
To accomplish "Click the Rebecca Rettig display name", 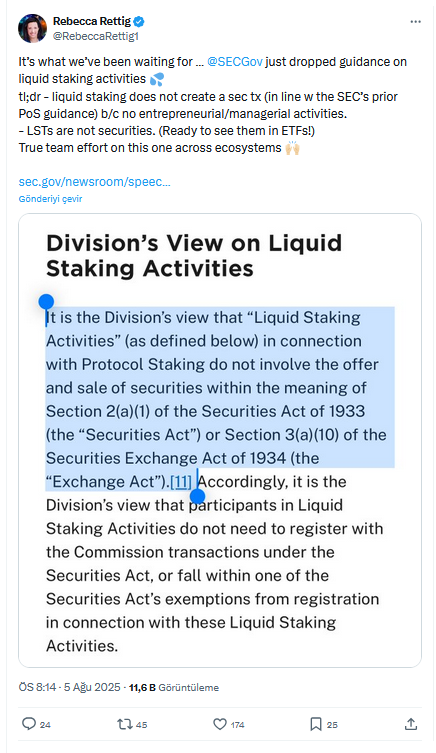I will tap(92, 21).
